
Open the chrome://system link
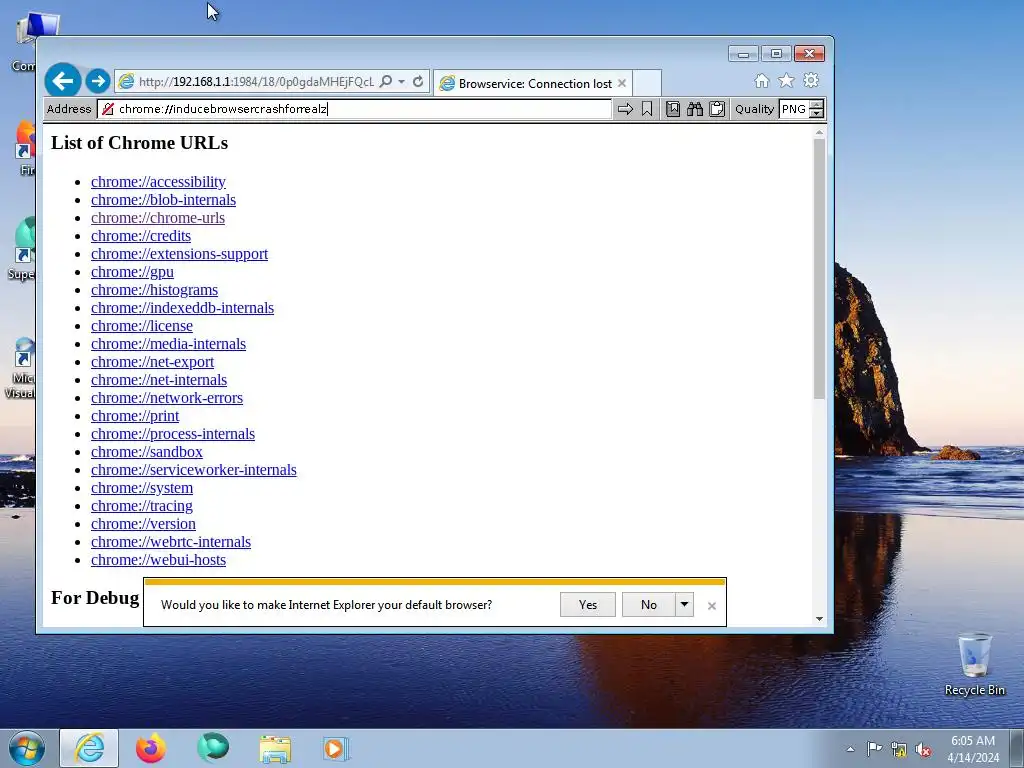(x=142, y=487)
